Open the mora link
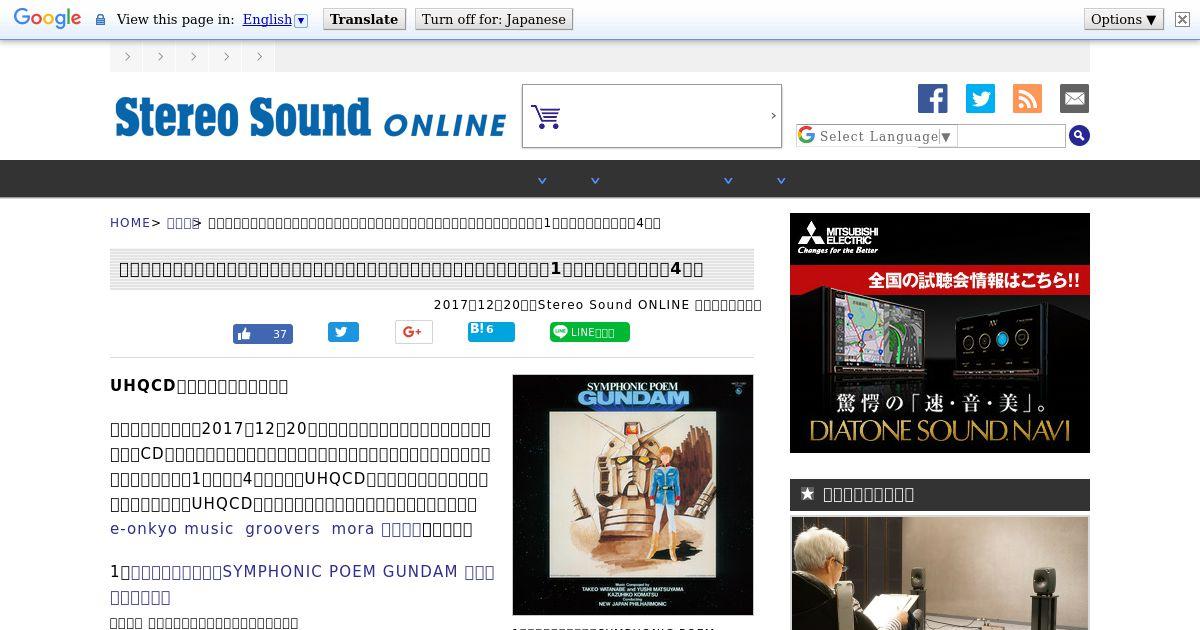Viewport: 1200px width, 630px height. point(353,528)
